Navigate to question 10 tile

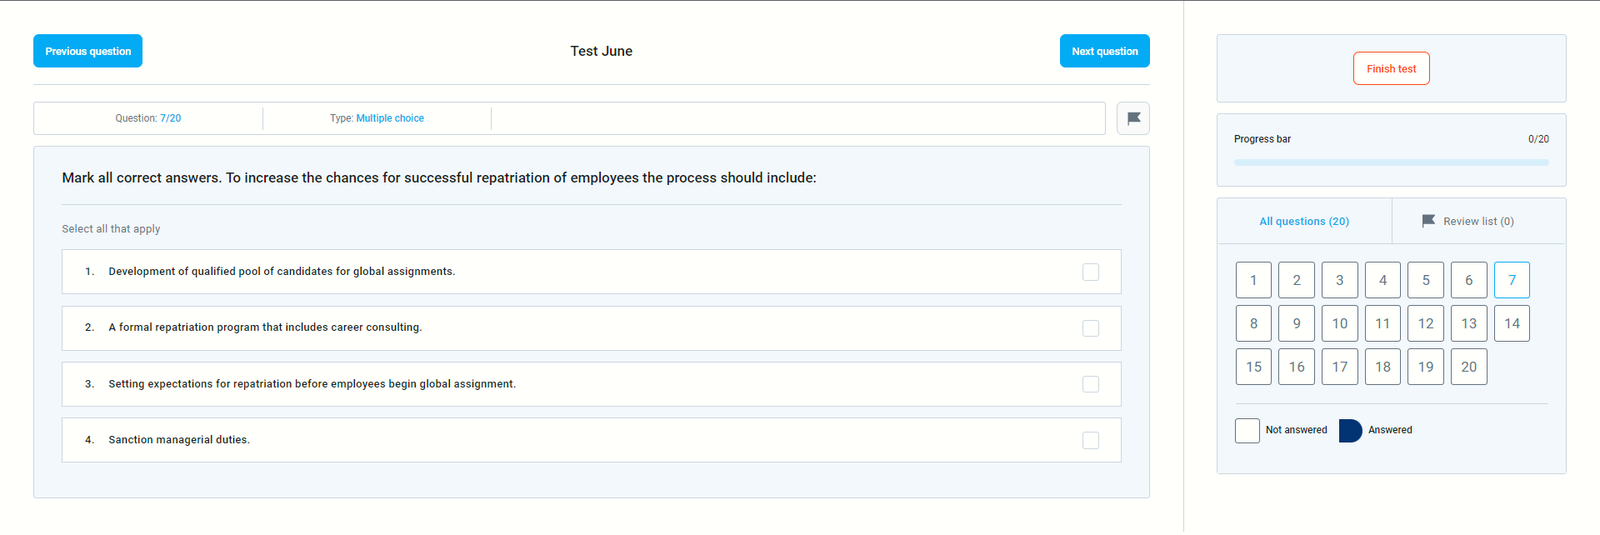1339,323
